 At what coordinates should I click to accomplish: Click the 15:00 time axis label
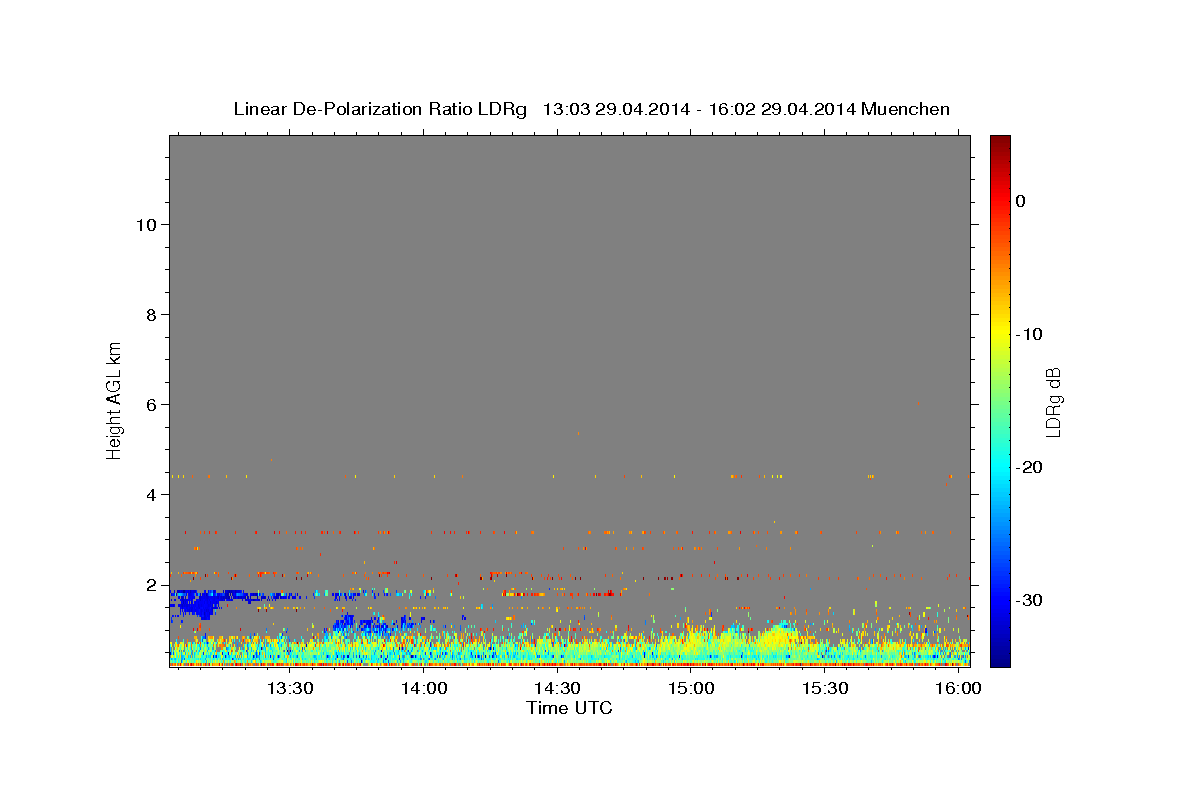(691, 689)
